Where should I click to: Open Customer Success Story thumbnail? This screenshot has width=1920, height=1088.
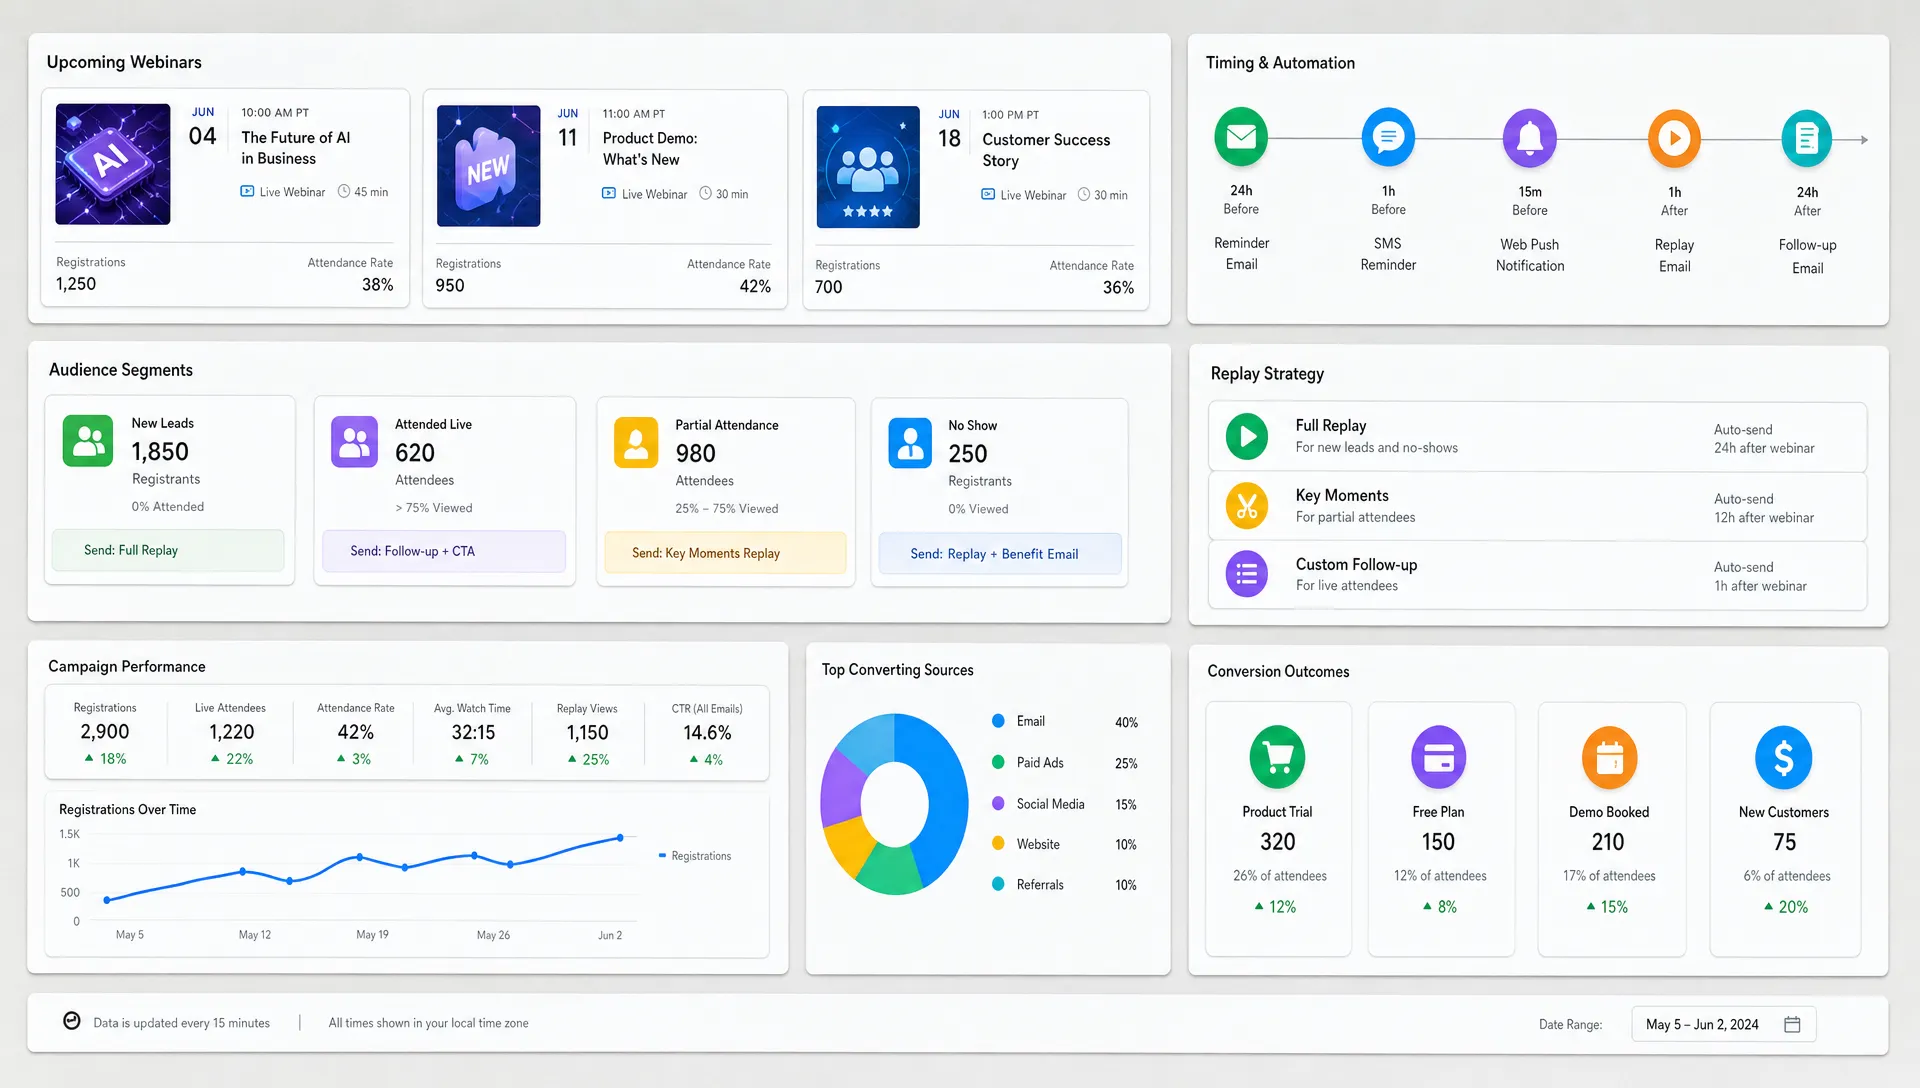point(868,167)
